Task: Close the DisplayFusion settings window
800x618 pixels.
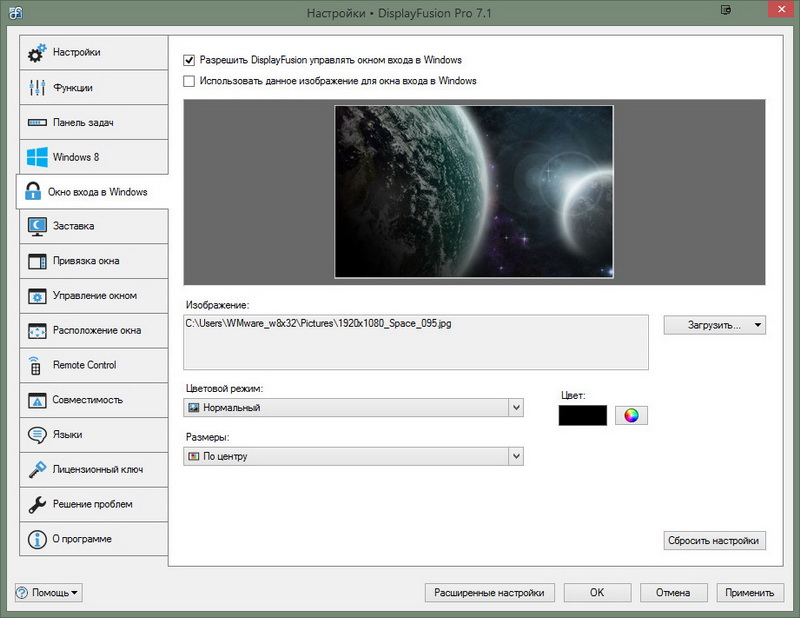Action: pos(781,9)
